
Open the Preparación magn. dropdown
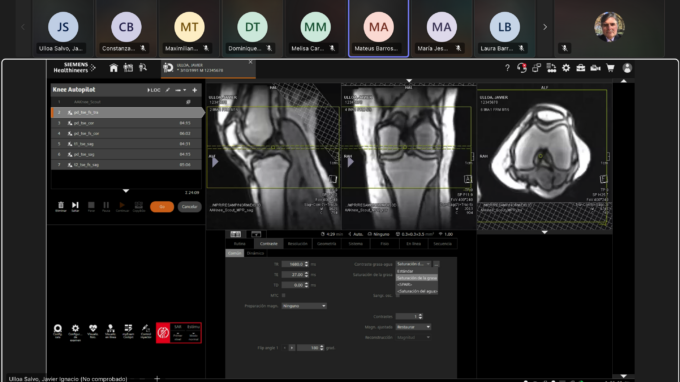click(x=304, y=306)
